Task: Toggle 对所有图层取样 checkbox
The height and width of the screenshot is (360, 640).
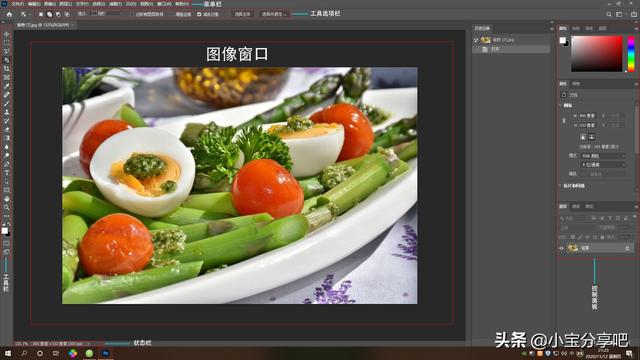Action: 132,14
